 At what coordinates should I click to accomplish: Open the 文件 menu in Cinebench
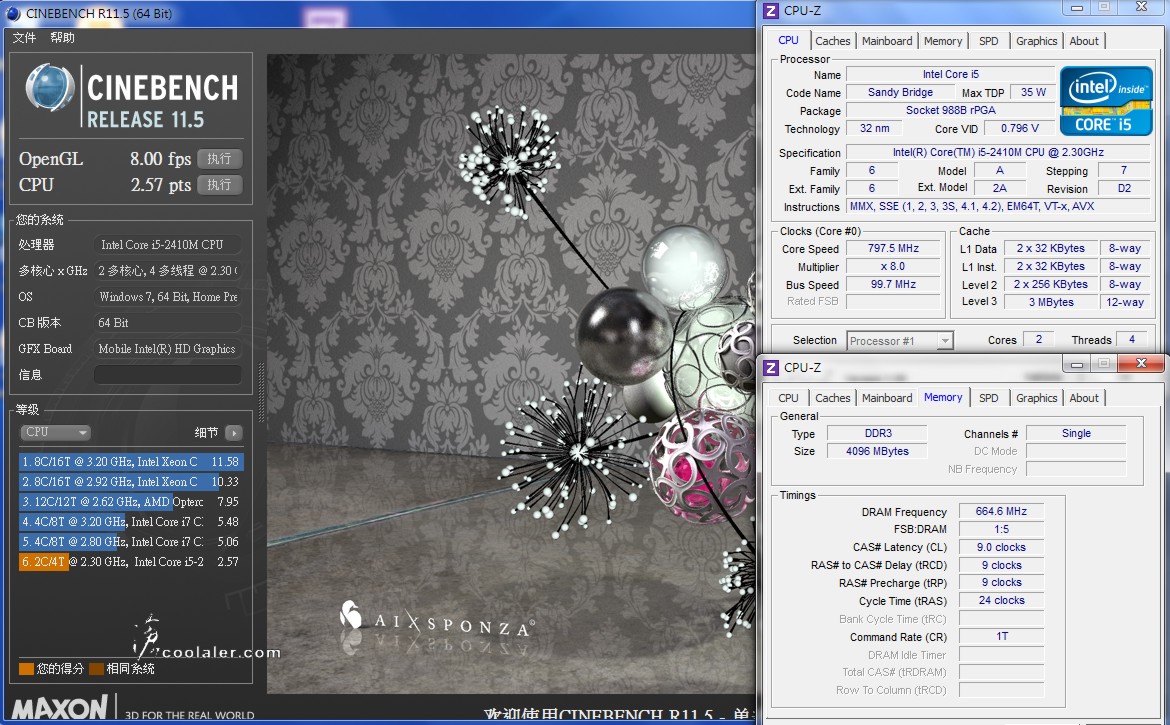[24, 37]
